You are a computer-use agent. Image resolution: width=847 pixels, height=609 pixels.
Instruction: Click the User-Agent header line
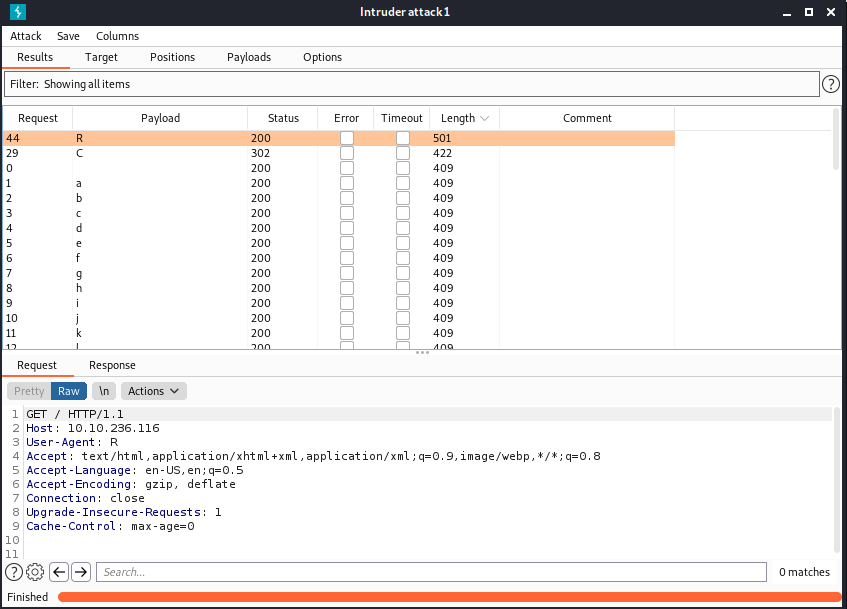coord(72,442)
